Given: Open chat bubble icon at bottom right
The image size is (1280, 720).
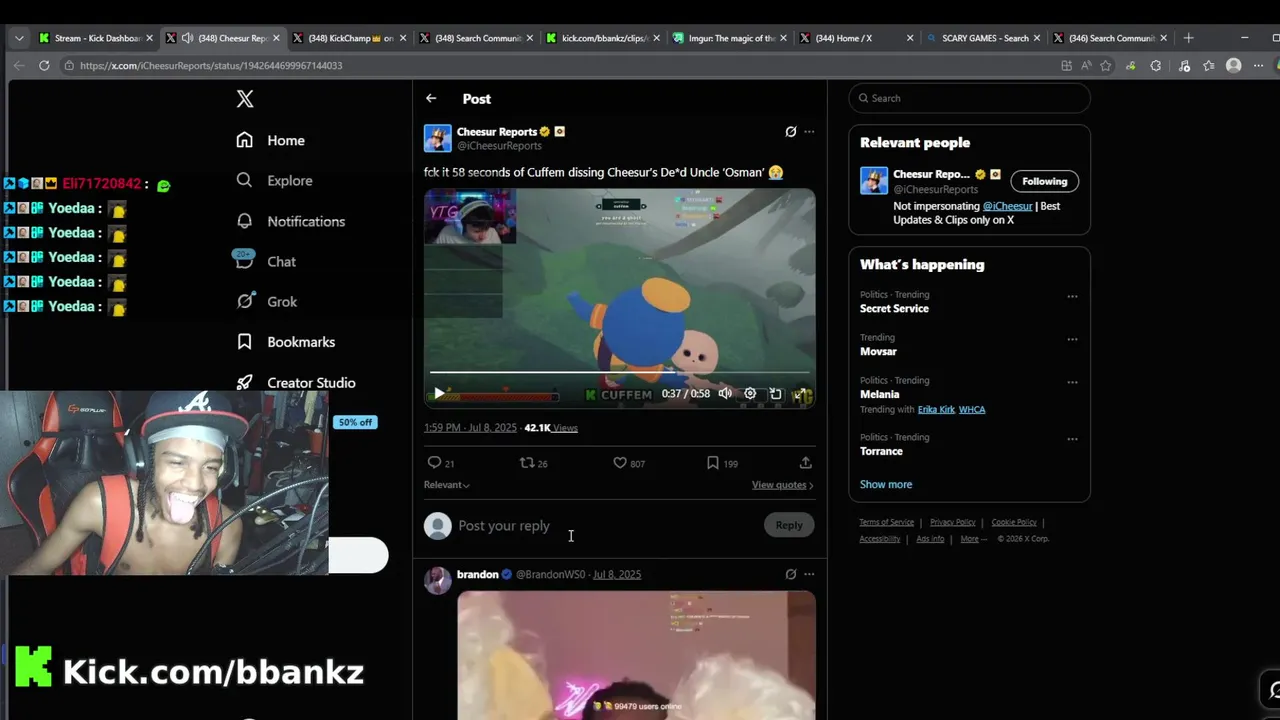Looking at the screenshot, I should click(x=1272, y=689).
